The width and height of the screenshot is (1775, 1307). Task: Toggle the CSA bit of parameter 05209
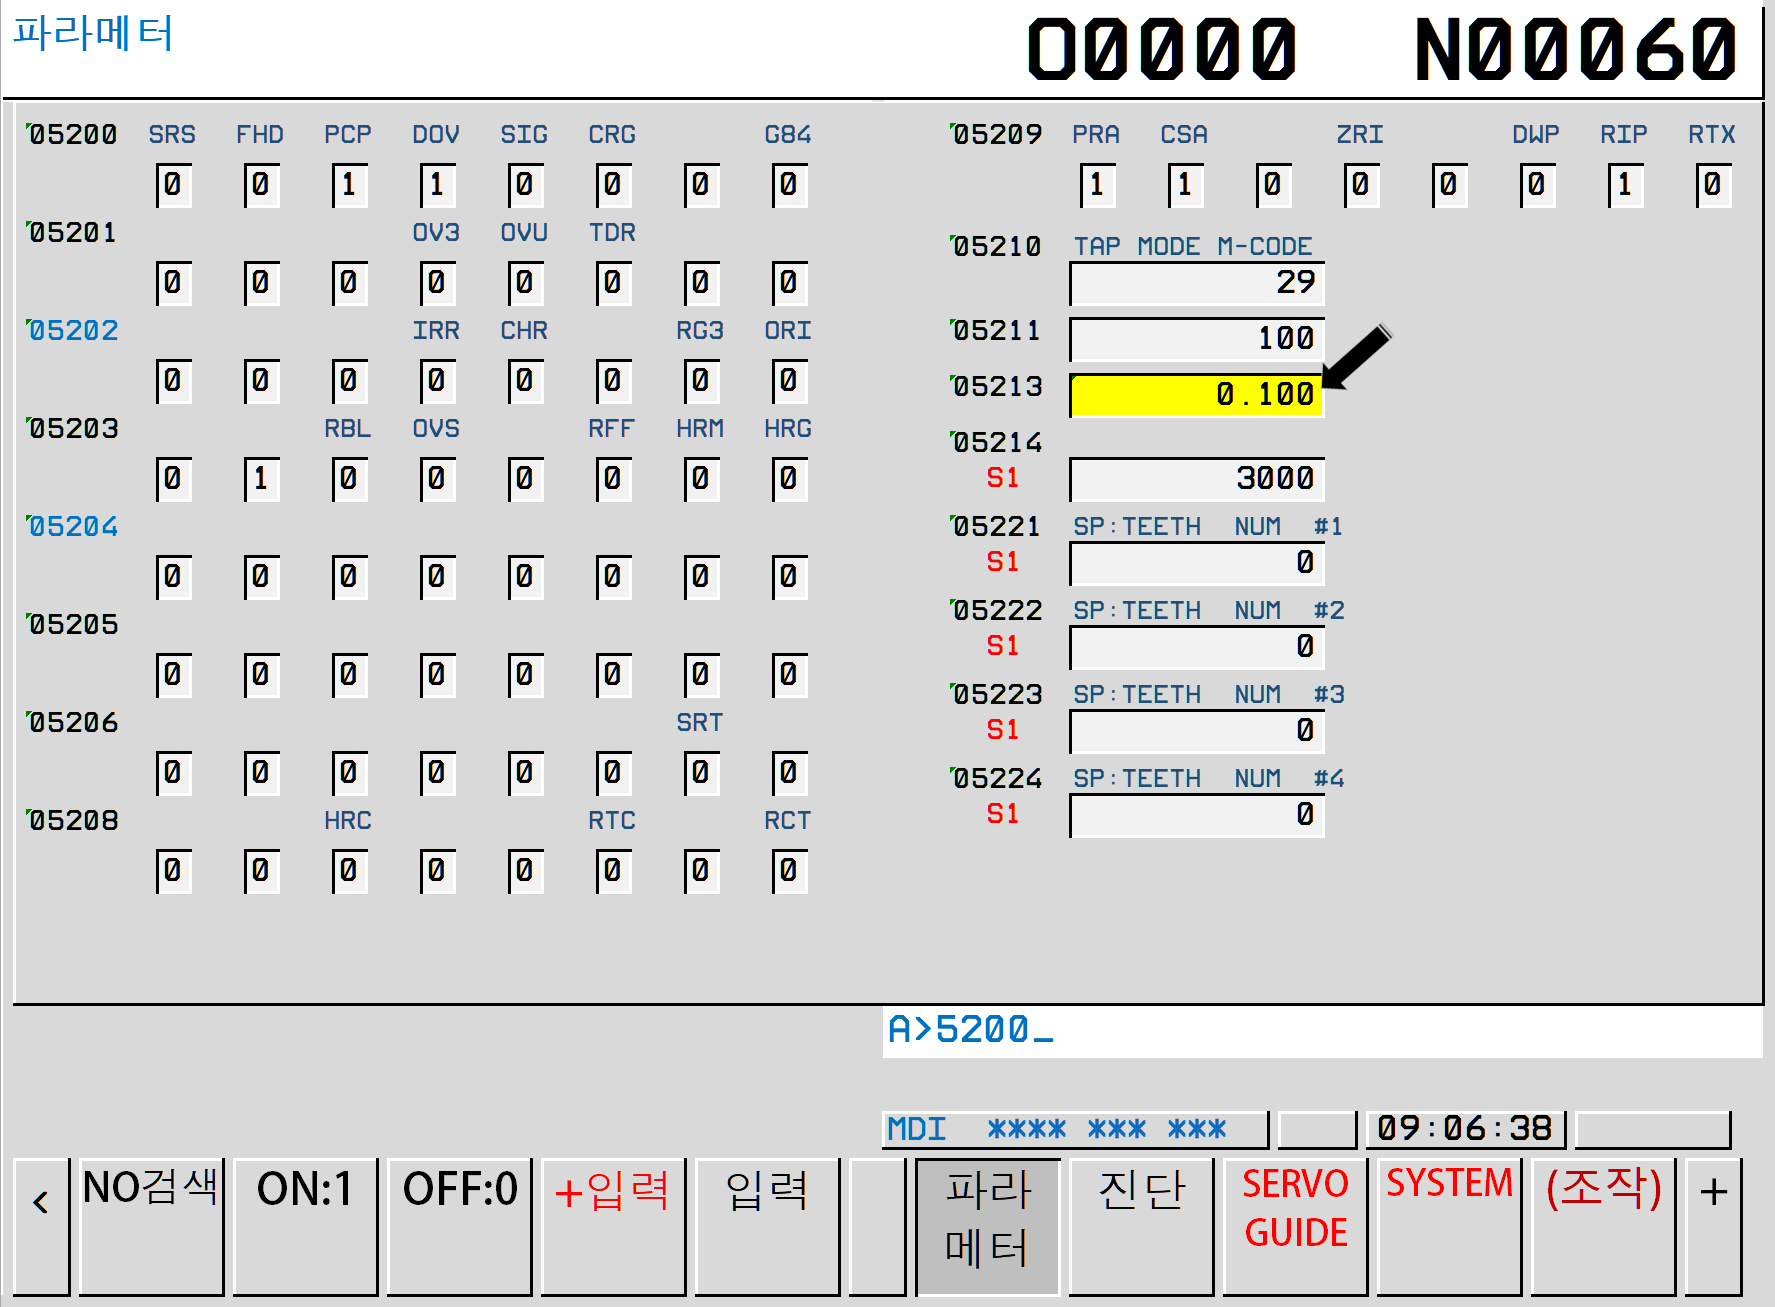(1185, 185)
